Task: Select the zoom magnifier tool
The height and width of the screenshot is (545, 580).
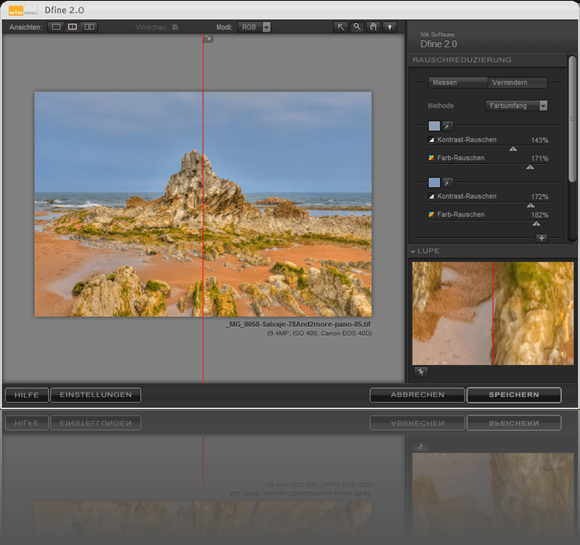Action: [x=357, y=27]
